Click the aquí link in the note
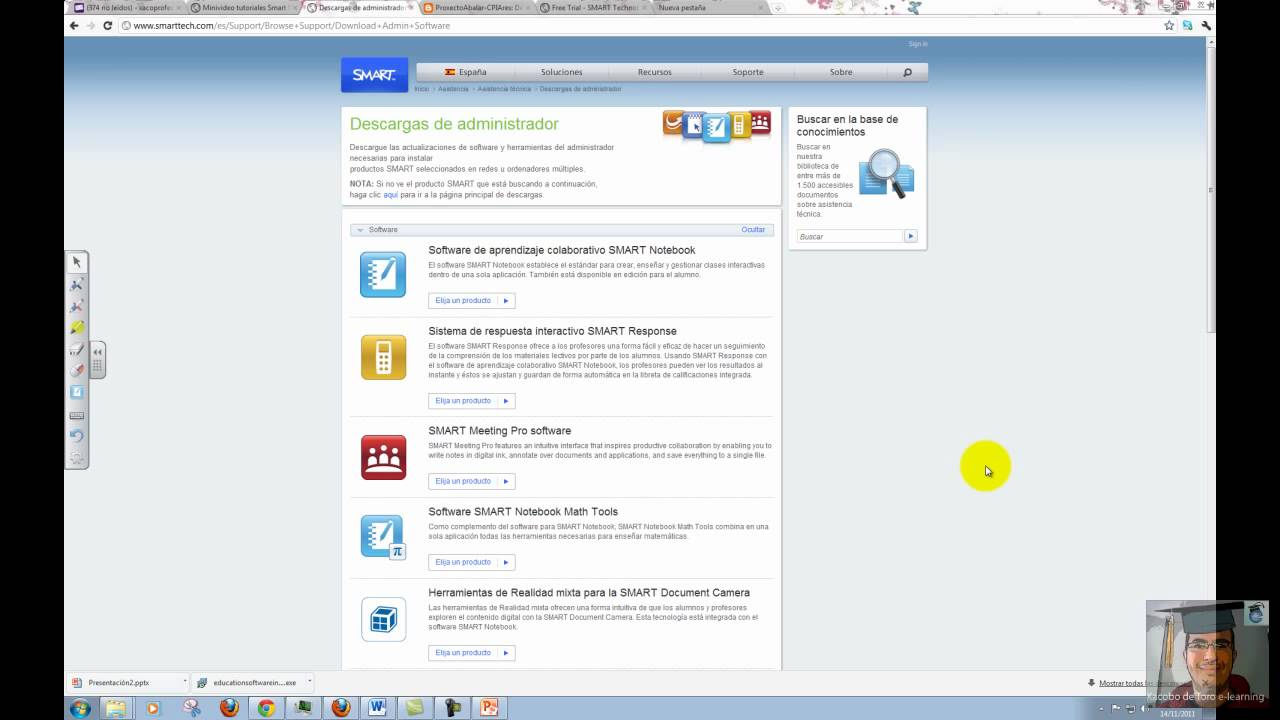 pyautogui.click(x=391, y=195)
